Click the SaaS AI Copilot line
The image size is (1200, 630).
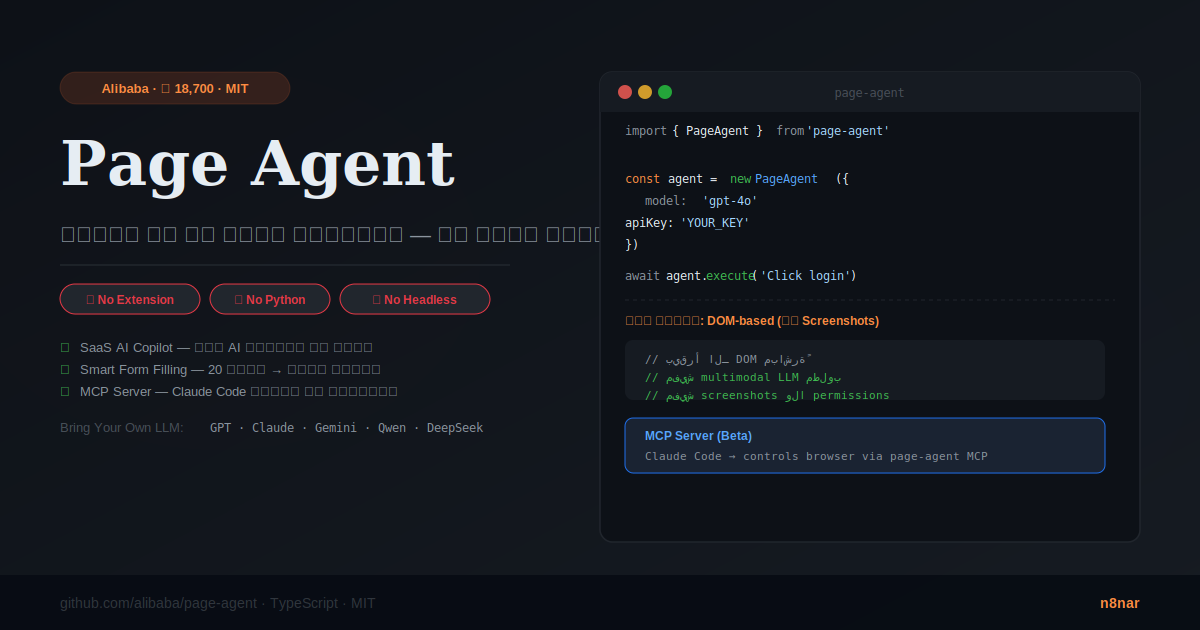pyautogui.click(x=217, y=347)
